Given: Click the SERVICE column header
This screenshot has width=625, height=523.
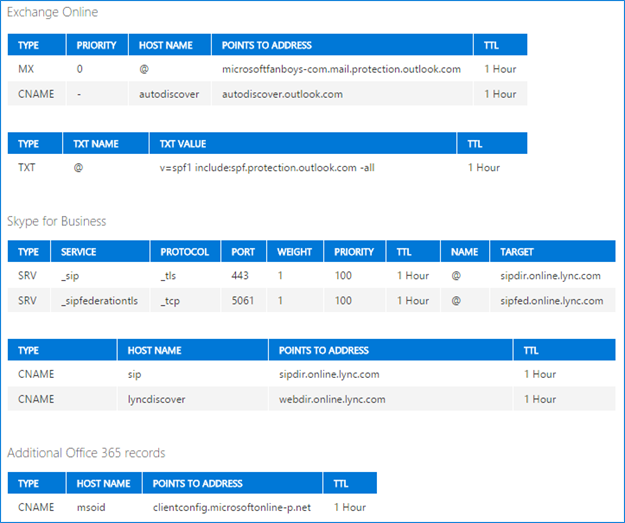Looking at the screenshot, I should tap(79, 252).
